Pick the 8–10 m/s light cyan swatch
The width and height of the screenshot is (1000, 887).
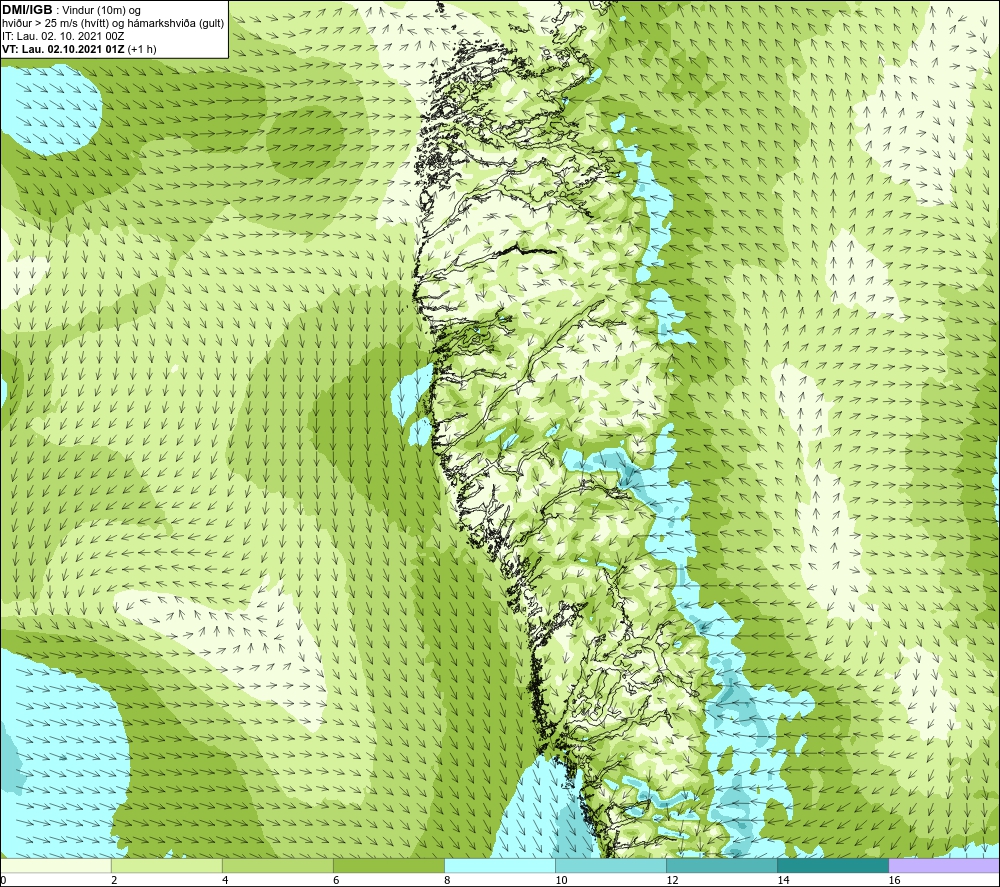(x=499, y=866)
